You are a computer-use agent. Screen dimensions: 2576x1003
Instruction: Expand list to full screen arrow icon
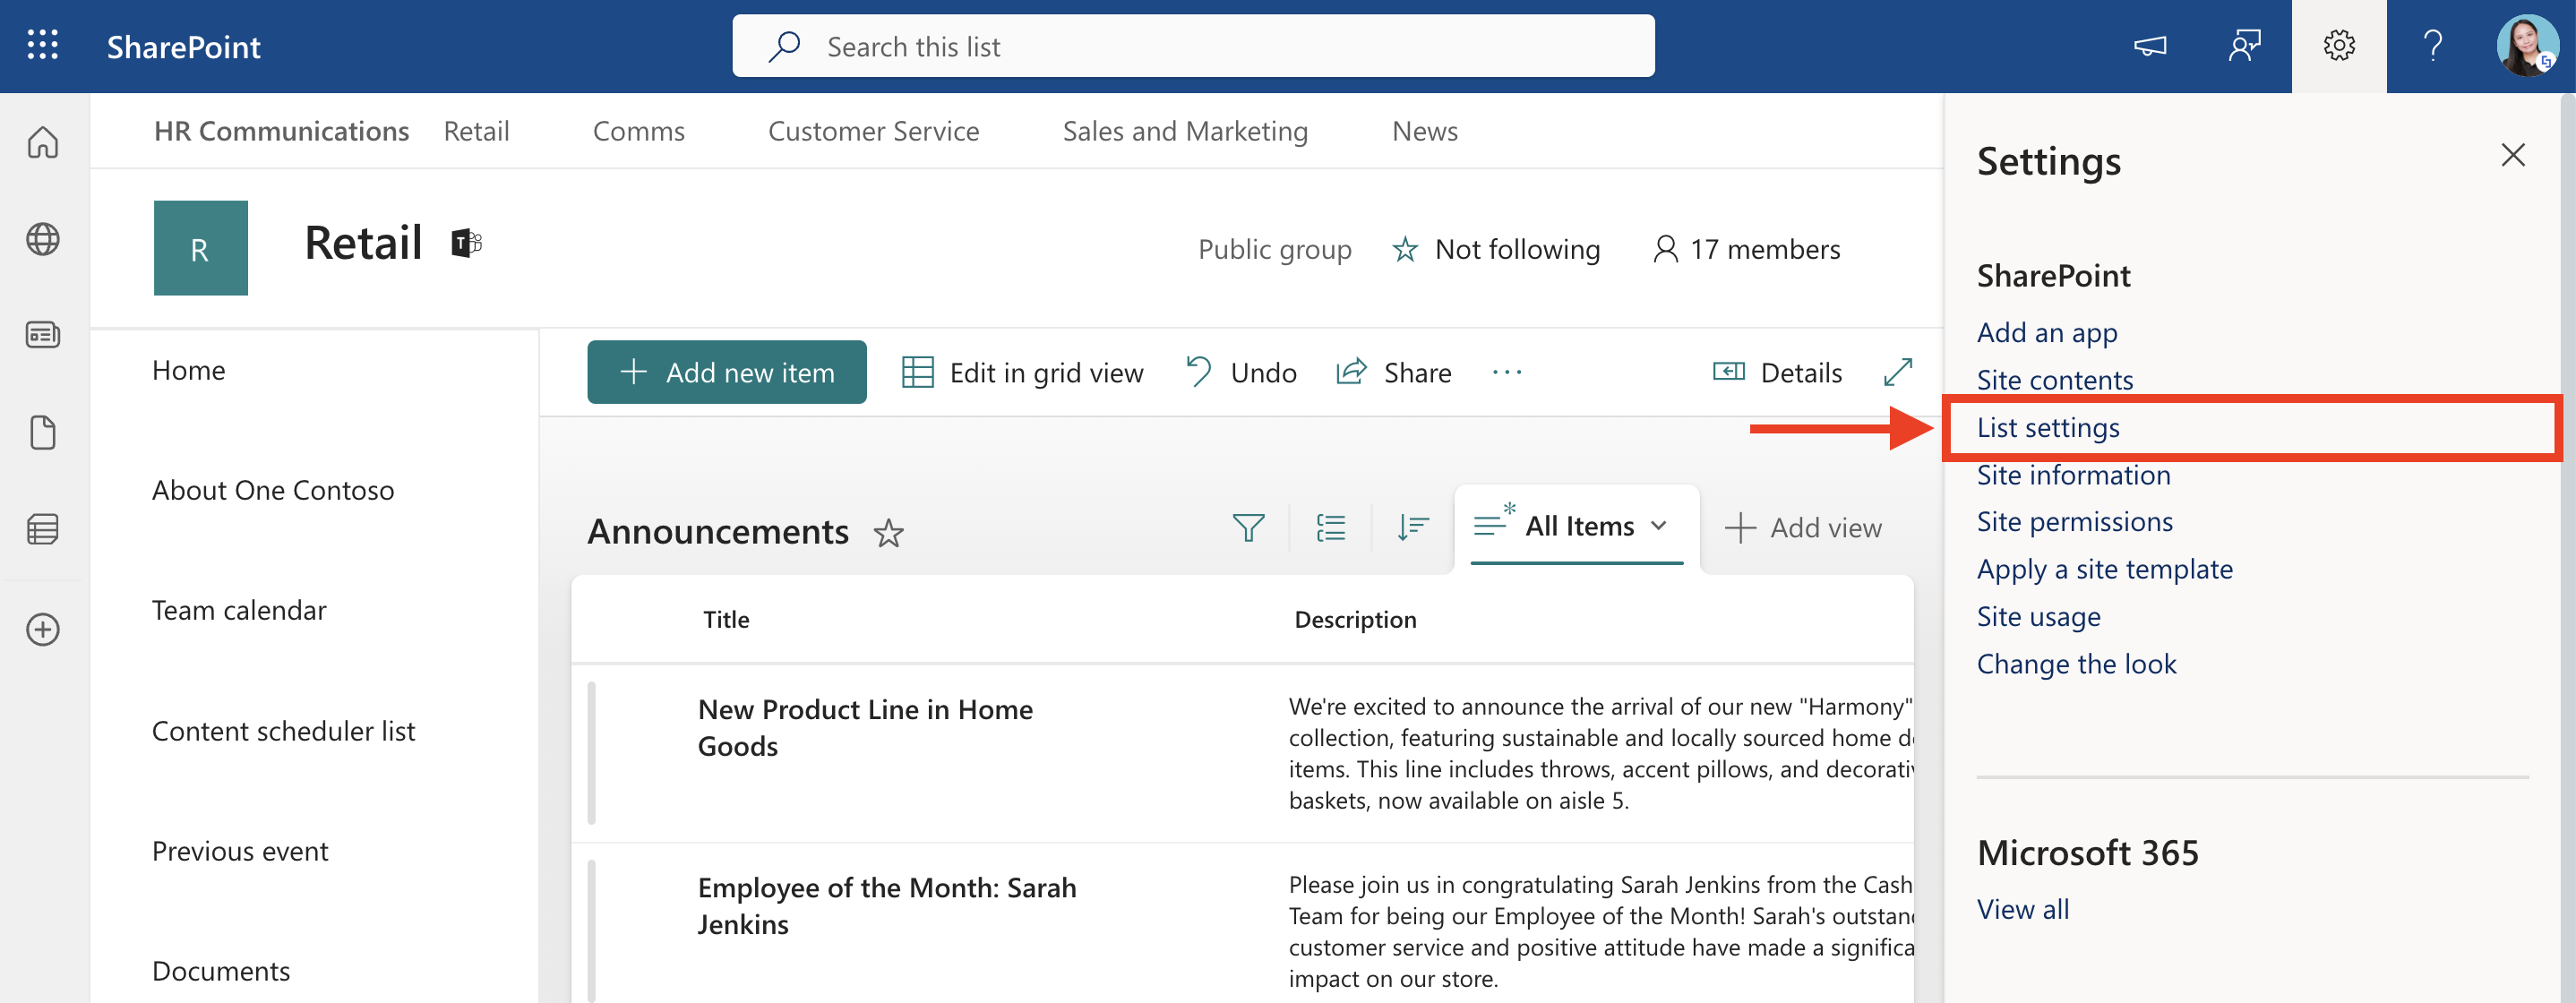pos(1897,372)
